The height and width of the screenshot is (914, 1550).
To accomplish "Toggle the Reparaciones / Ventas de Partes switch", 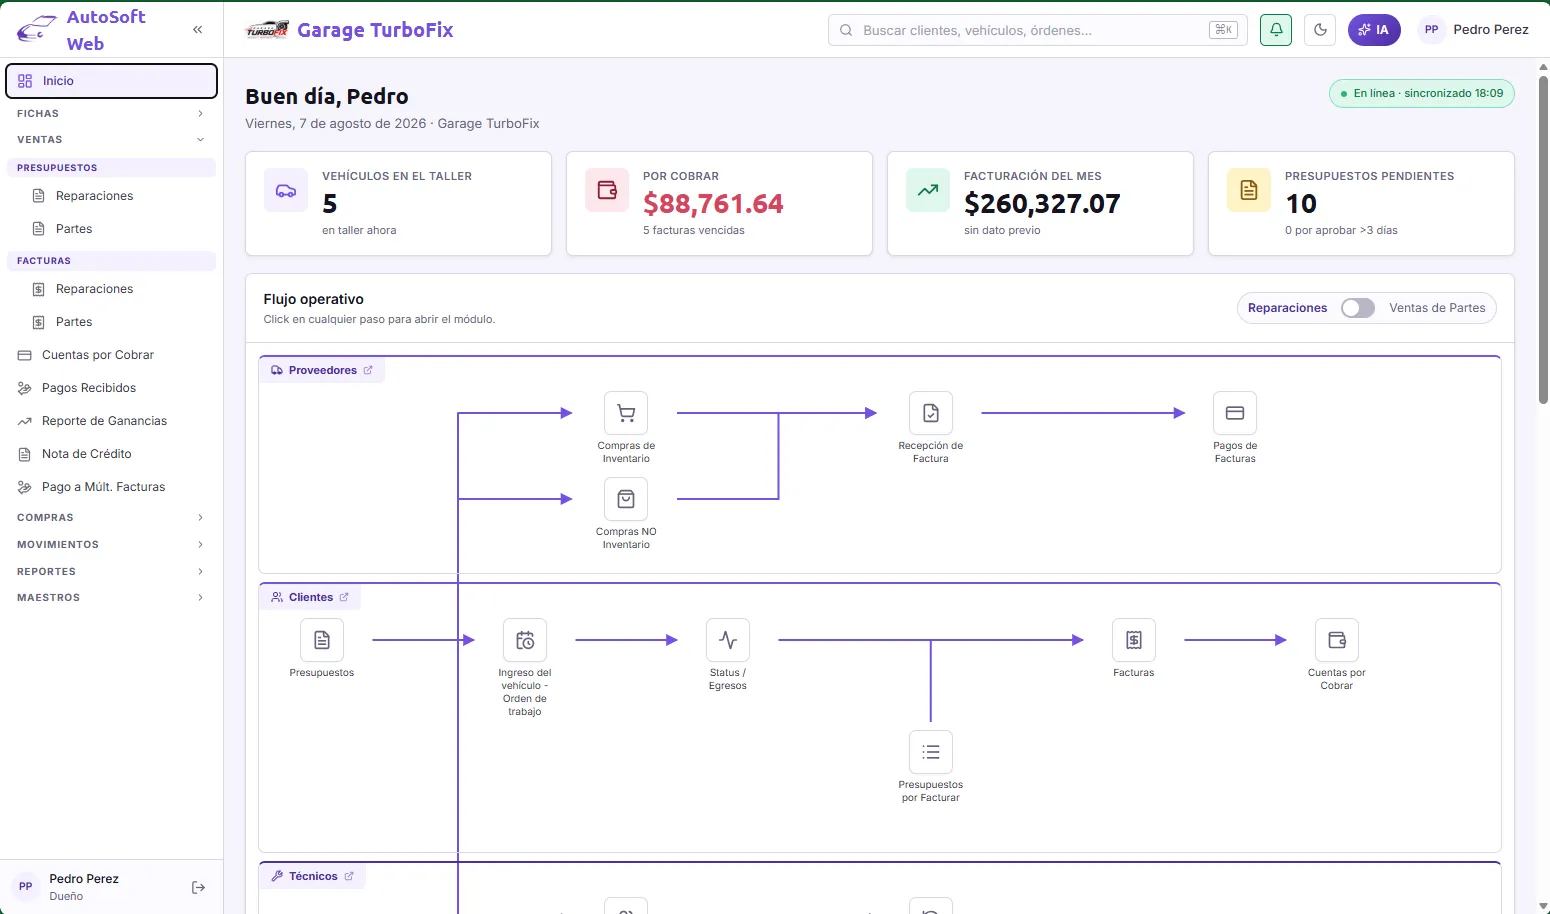I will 1358,308.
